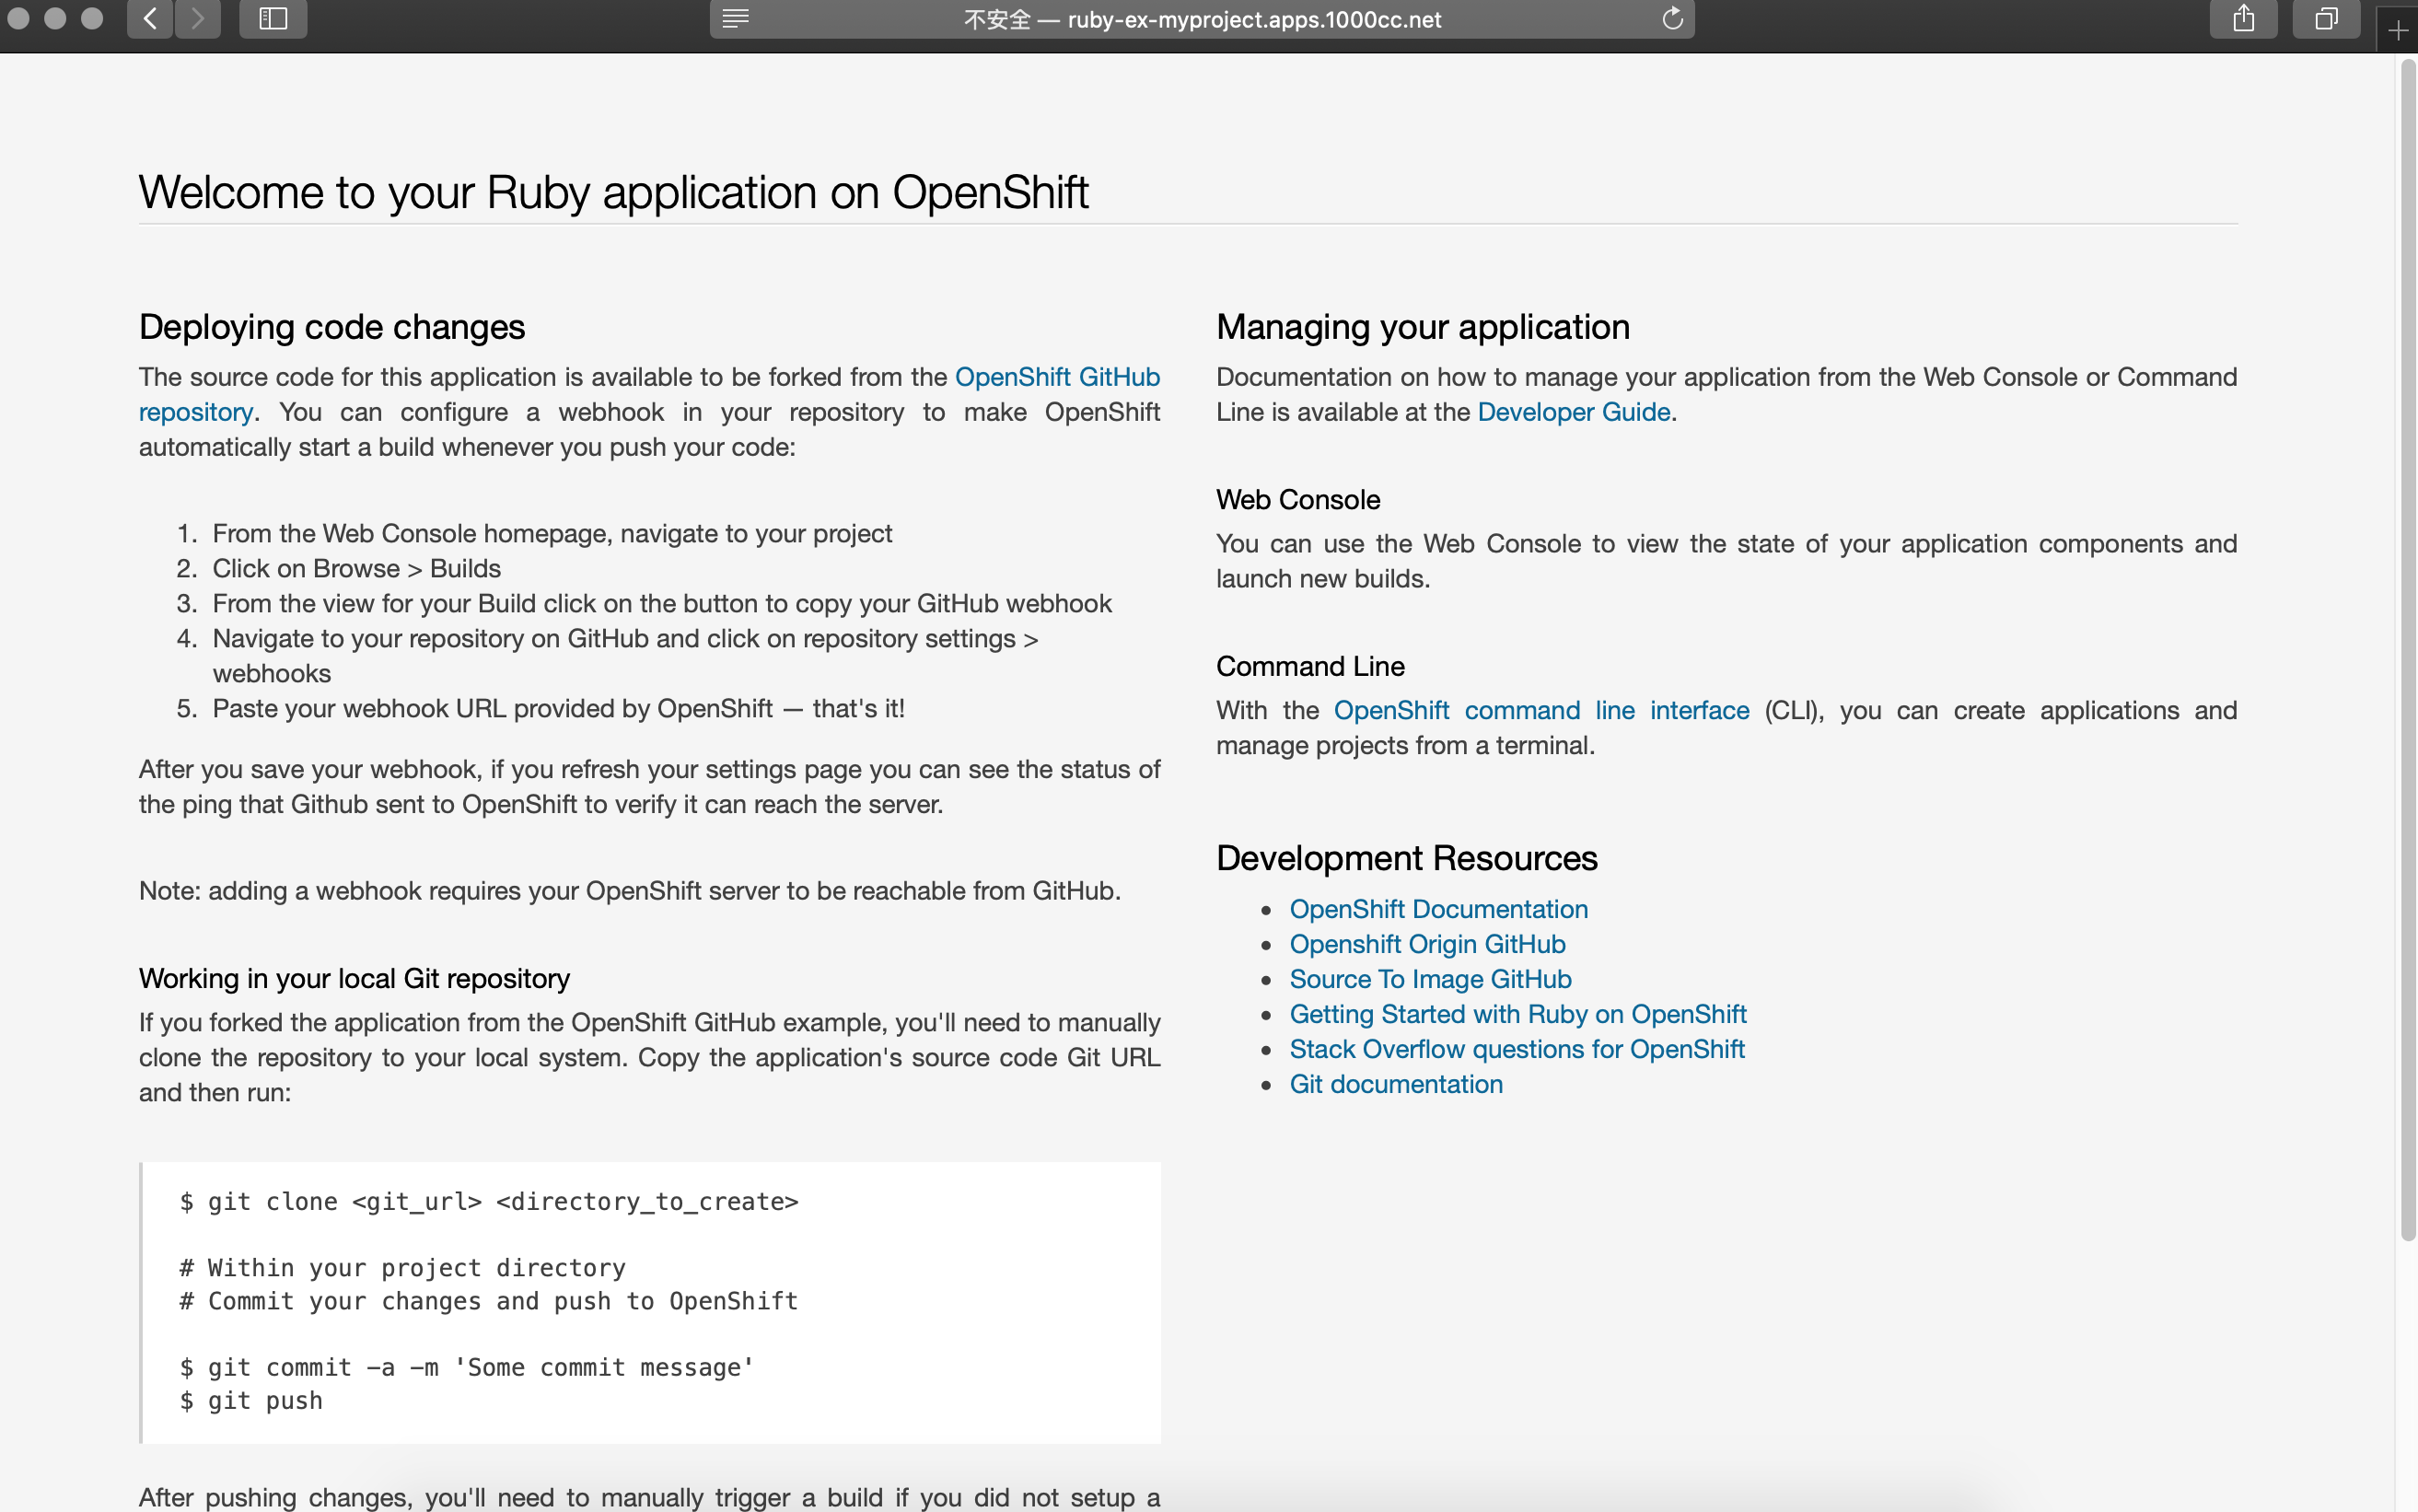Open Source To Image GitHub link
Image resolution: width=2418 pixels, height=1512 pixels.
(1430, 979)
